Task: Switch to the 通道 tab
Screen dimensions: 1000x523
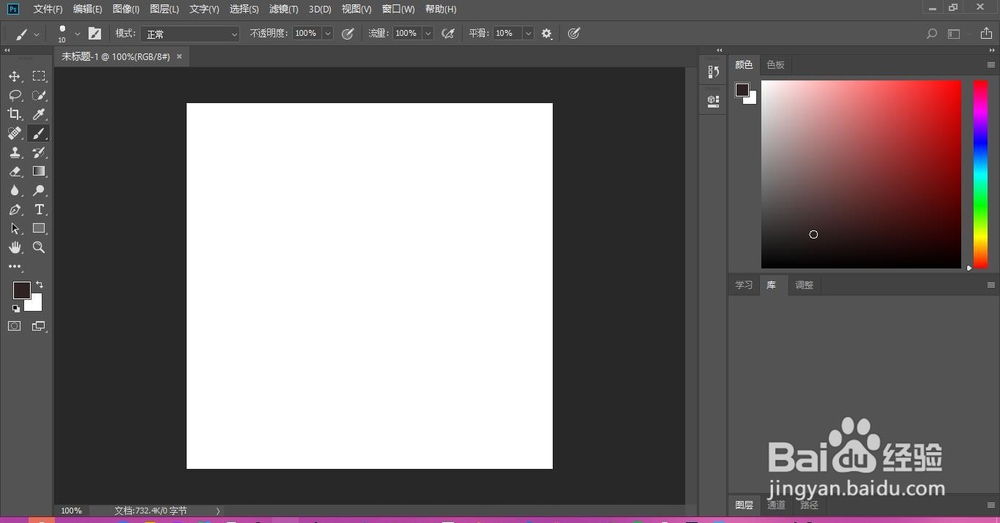Action: pyautogui.click(x=776, y=505)
